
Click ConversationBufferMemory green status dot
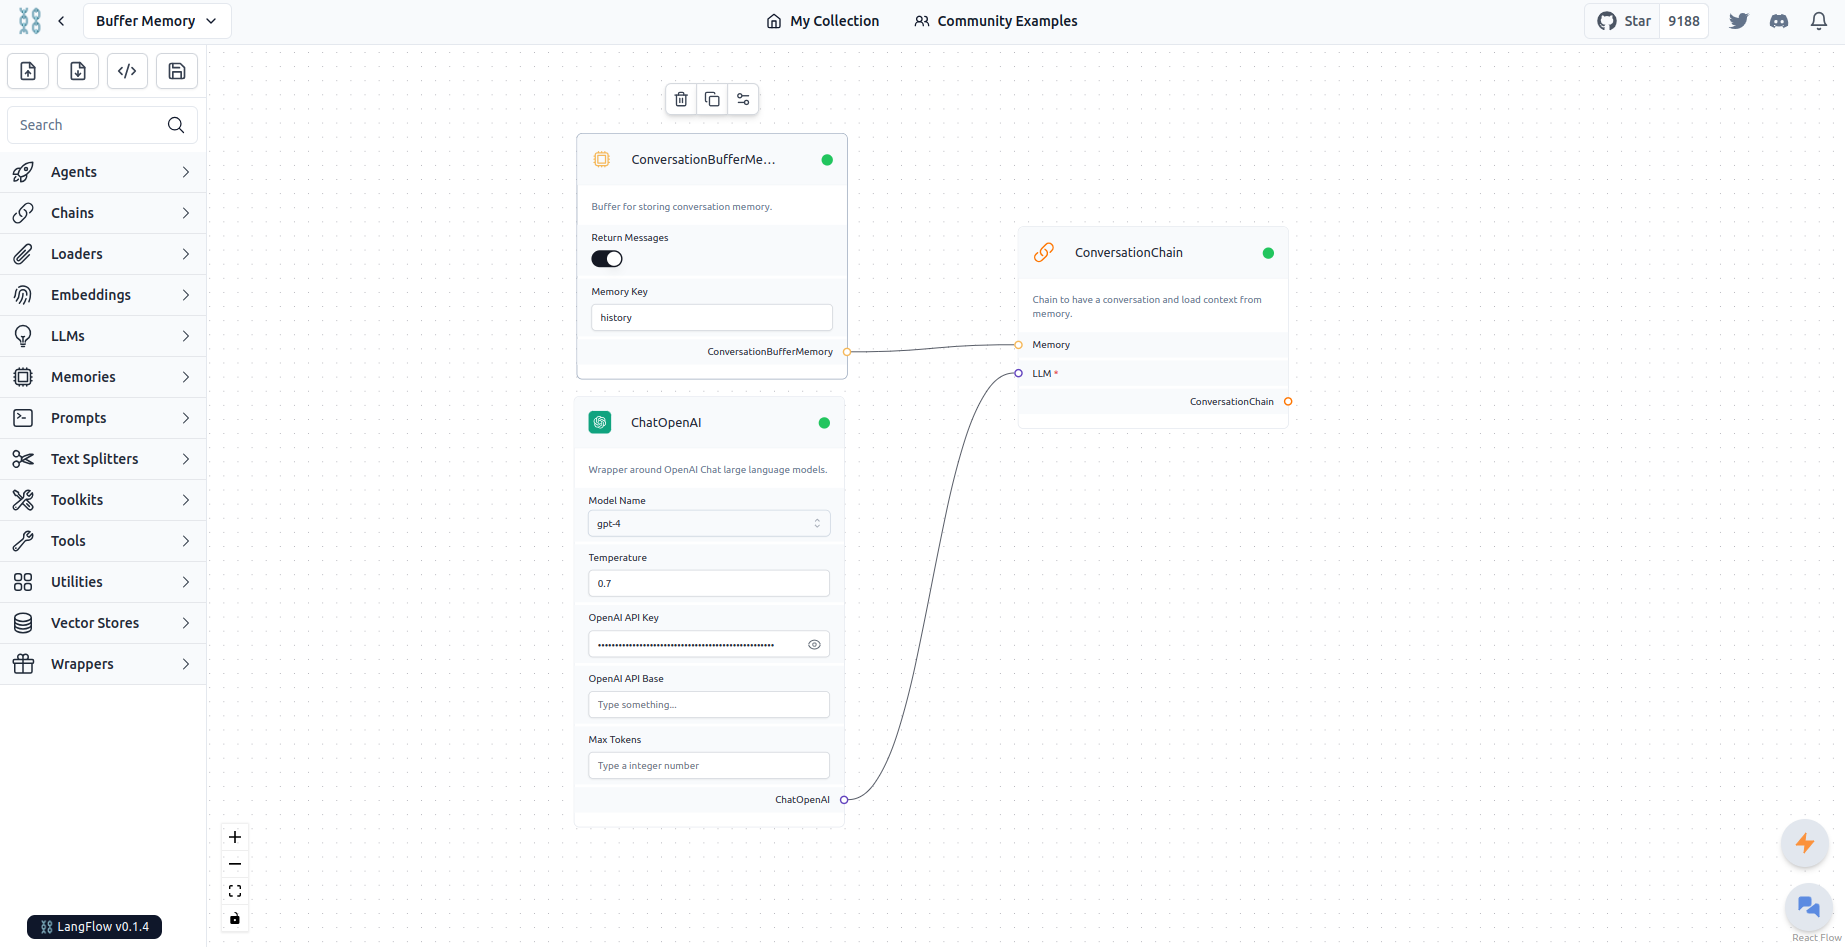coord(827,160)
